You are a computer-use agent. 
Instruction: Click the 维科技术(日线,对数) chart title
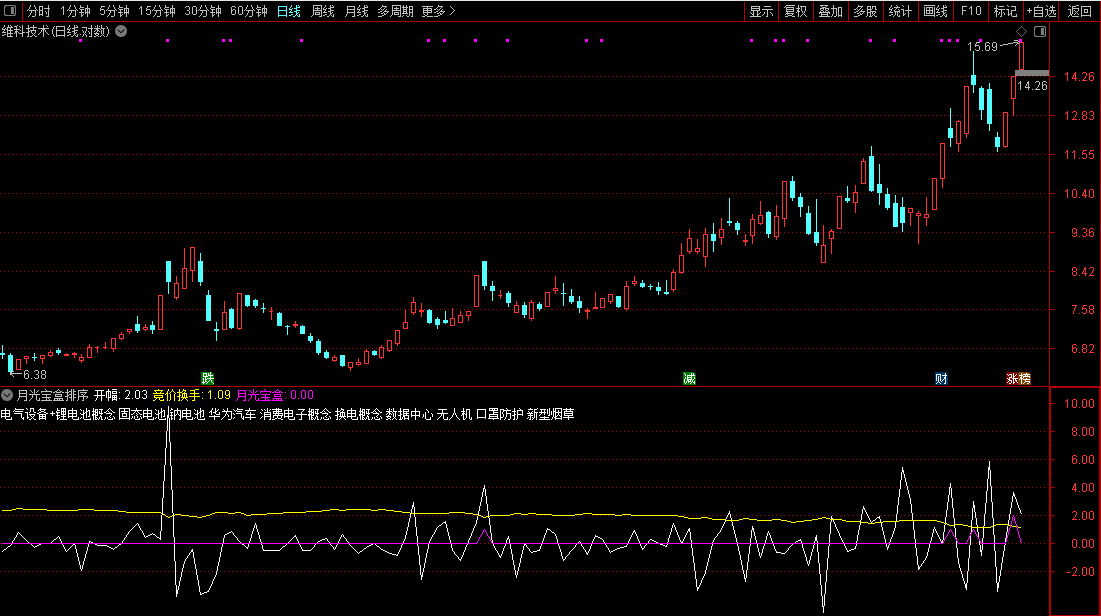click(x=55, y=31)
